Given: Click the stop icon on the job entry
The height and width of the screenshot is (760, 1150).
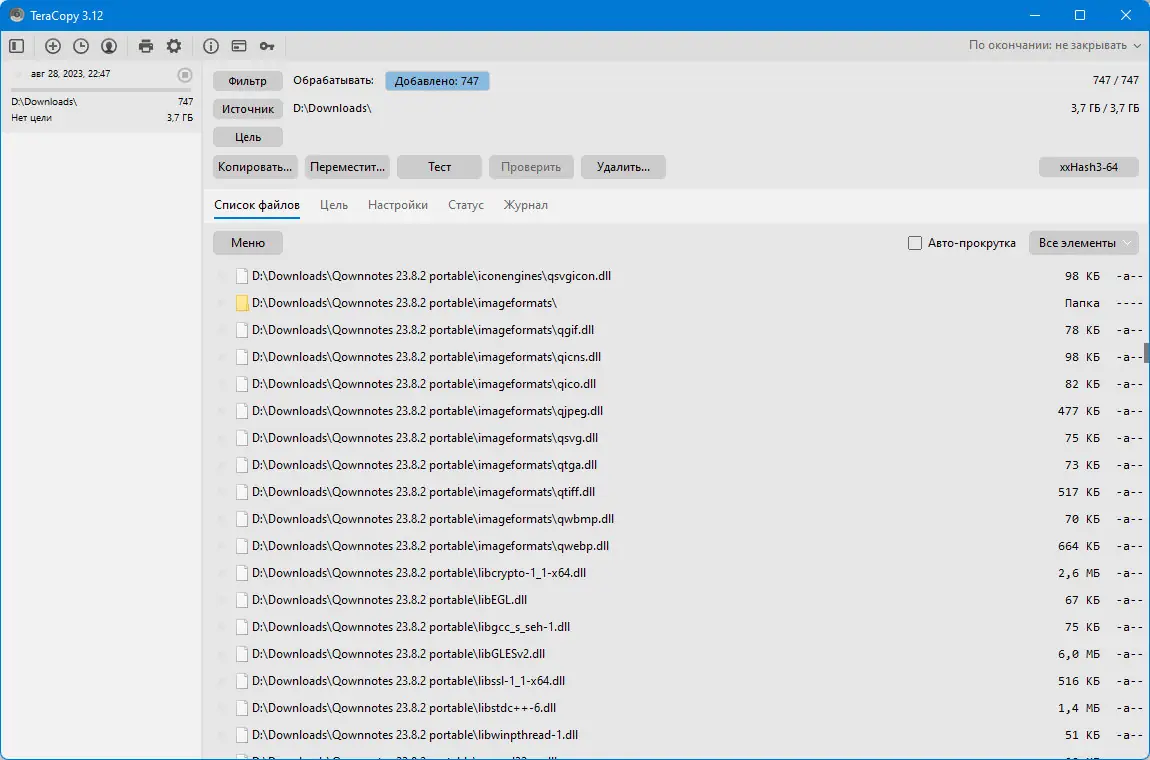Looking at the screenshot, I should 185,74.
